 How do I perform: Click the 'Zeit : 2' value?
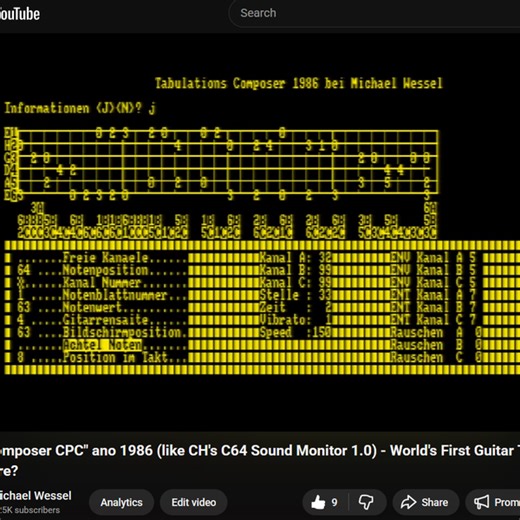click(295, 308)
